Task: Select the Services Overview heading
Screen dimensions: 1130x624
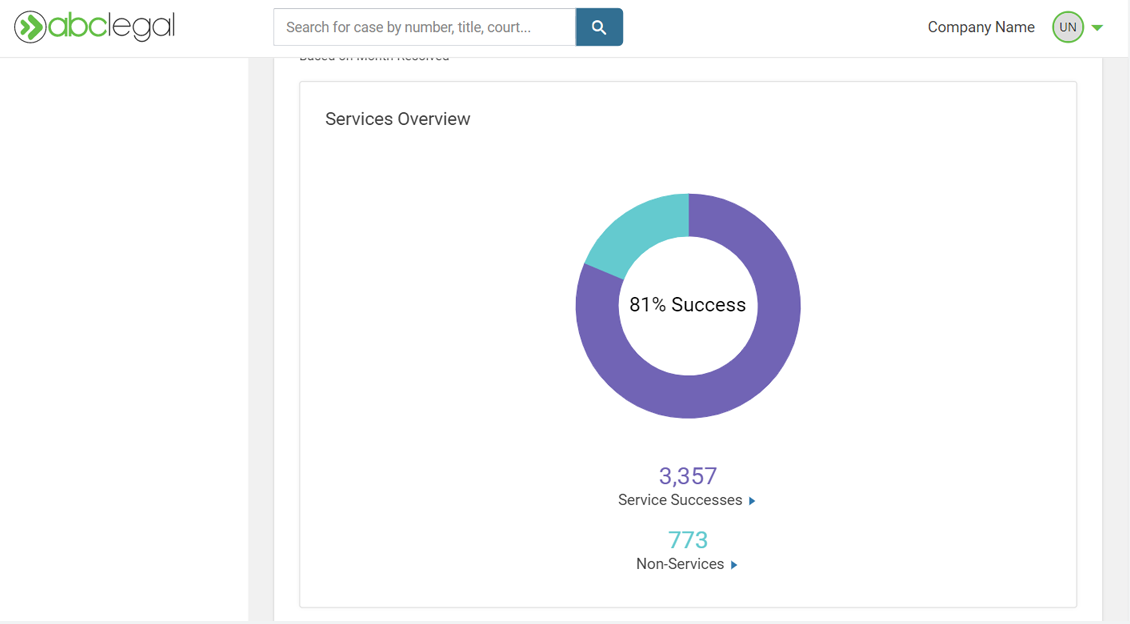Action: (x=397, y=118)
